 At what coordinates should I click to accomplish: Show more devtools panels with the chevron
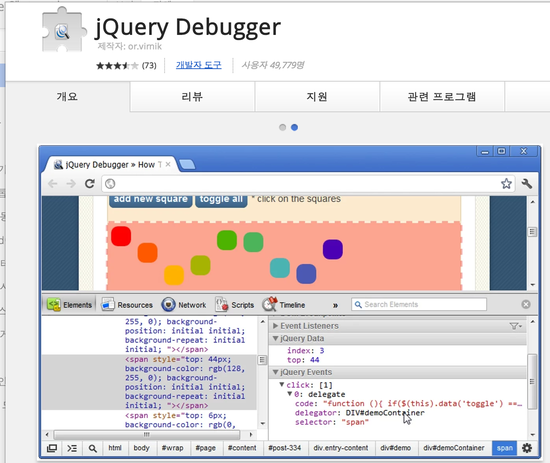point(335,305)
